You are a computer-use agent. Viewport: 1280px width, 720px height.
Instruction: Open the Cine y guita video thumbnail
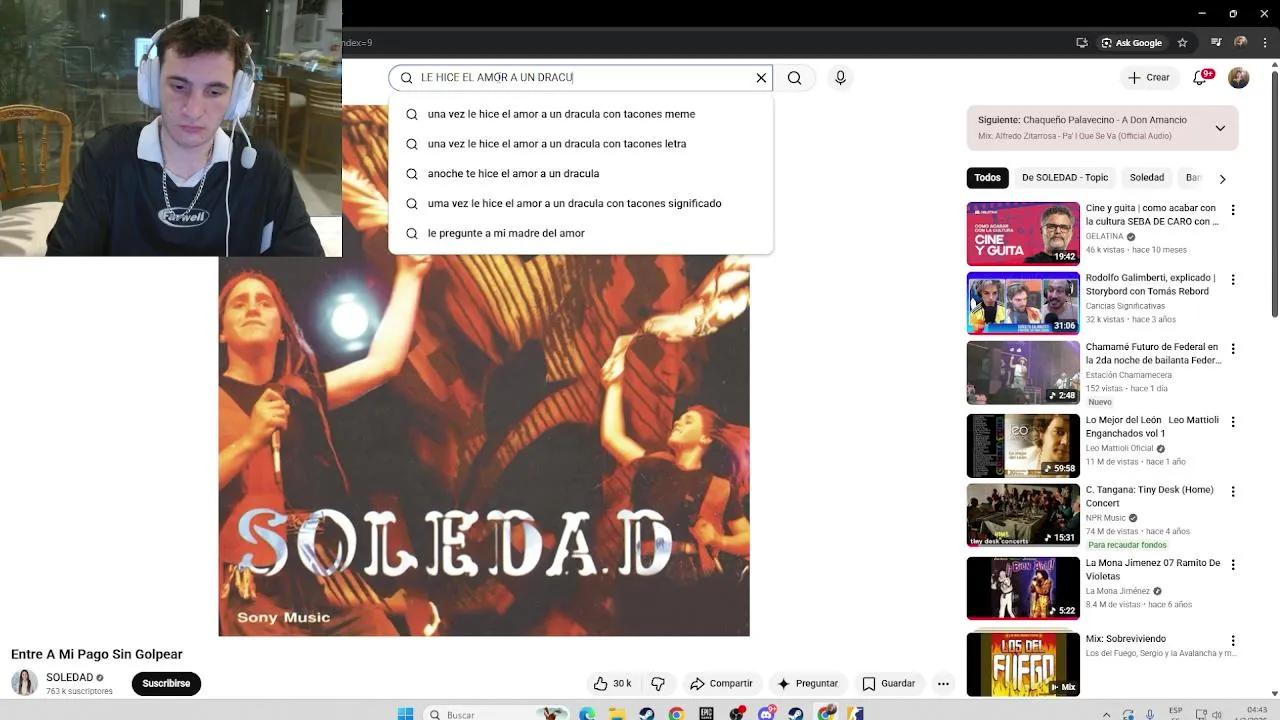point(1023,234)
